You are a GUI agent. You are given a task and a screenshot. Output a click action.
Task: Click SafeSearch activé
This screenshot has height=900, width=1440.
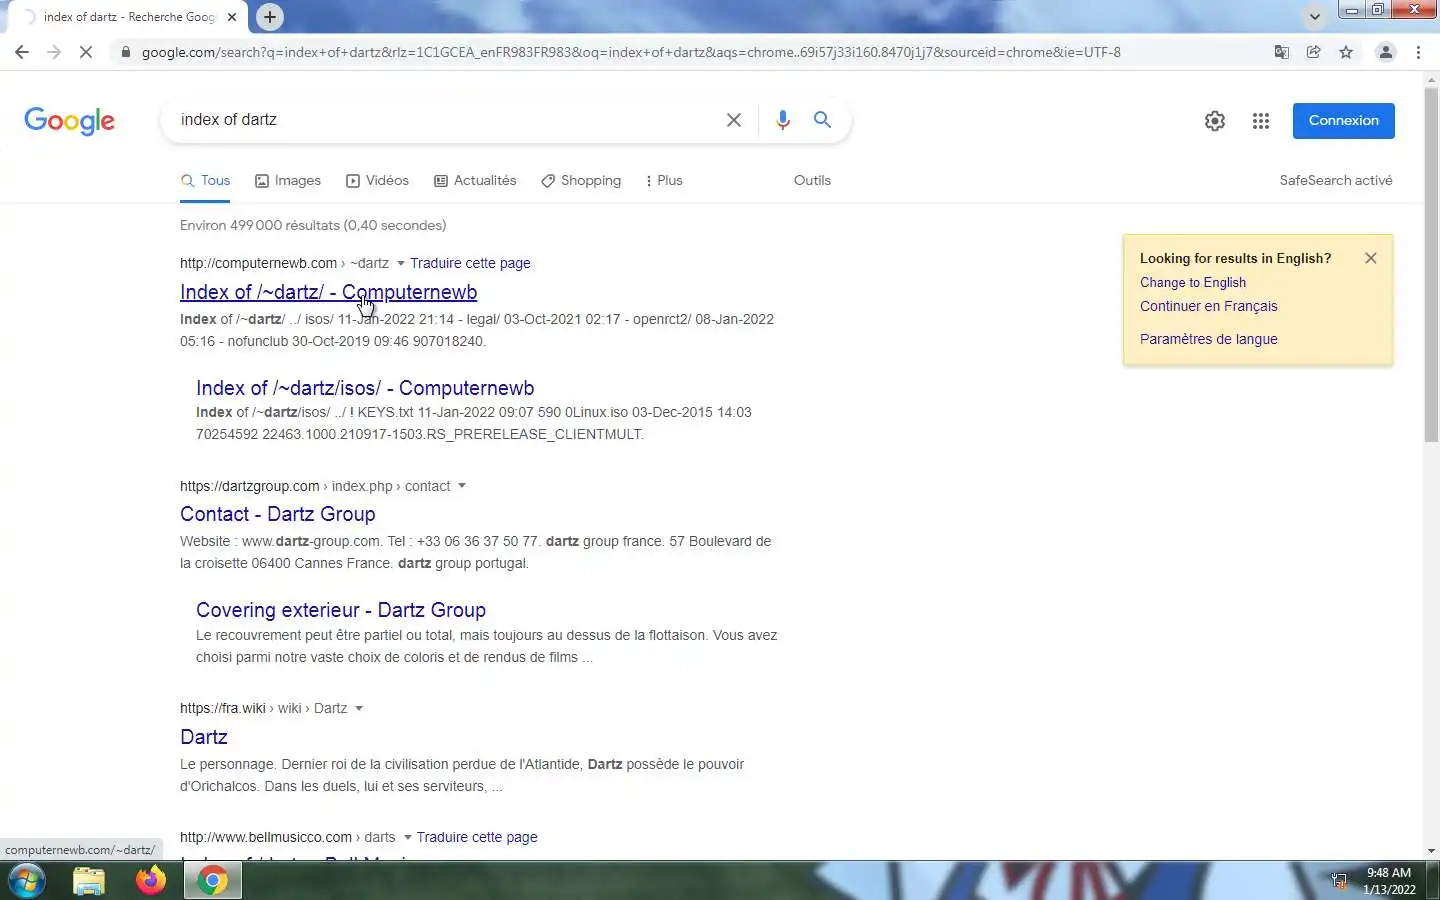1336,181
